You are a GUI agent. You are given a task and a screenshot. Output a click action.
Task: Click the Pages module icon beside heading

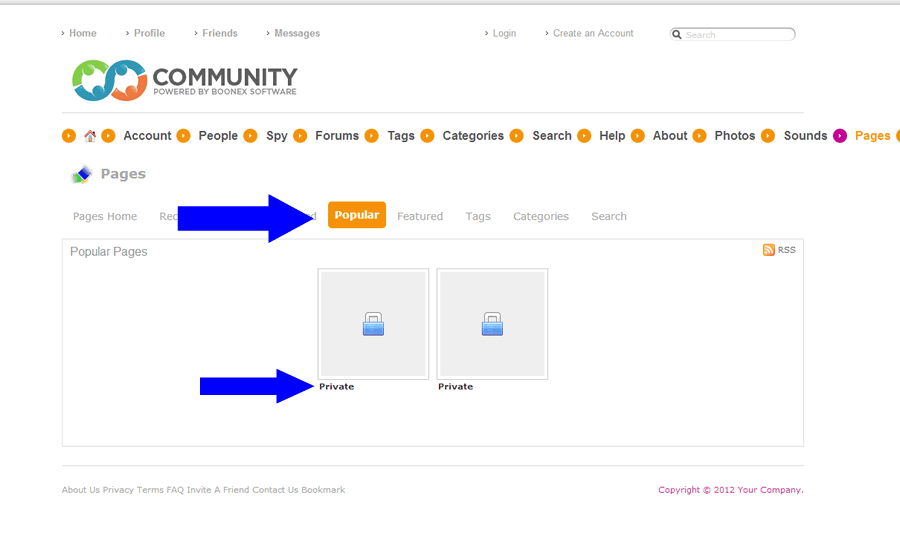[x=82, y=174]
